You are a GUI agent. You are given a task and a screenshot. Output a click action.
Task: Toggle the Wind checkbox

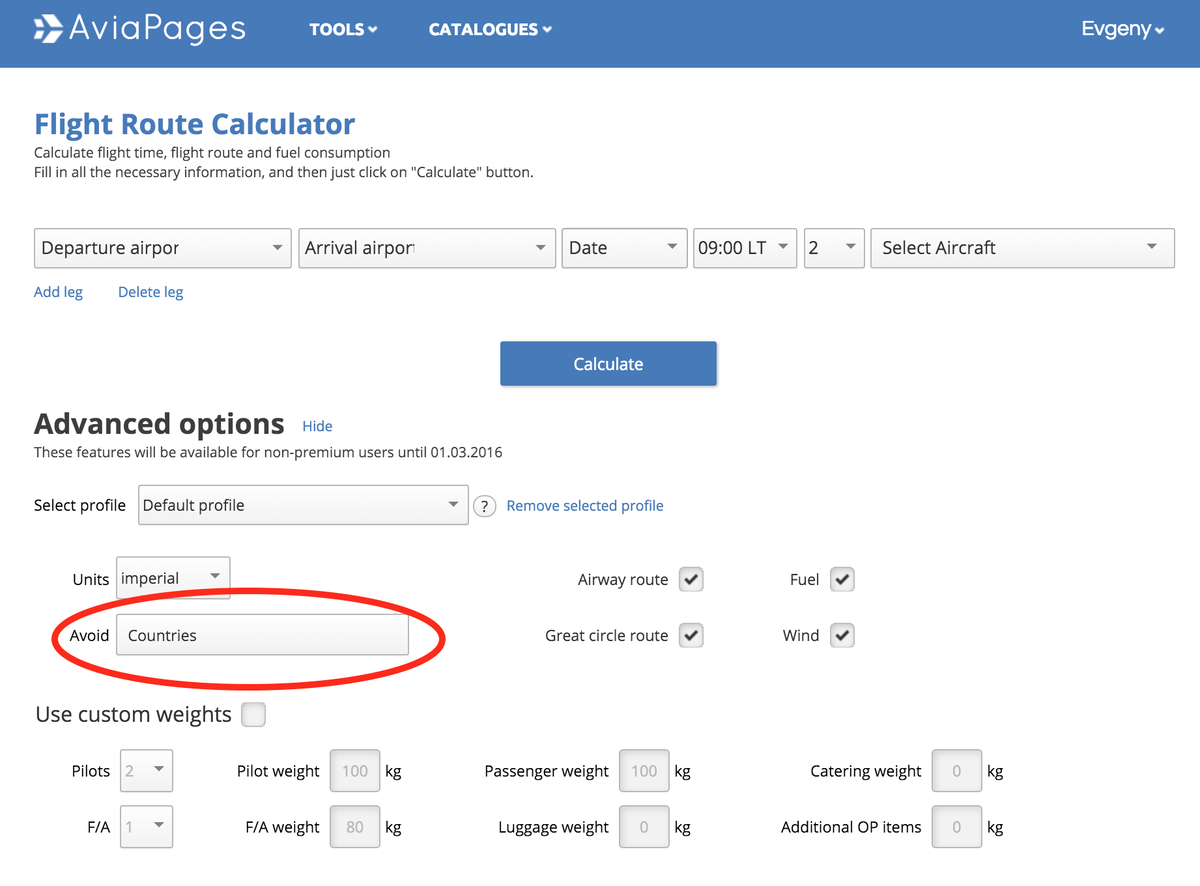pos(842,635)
